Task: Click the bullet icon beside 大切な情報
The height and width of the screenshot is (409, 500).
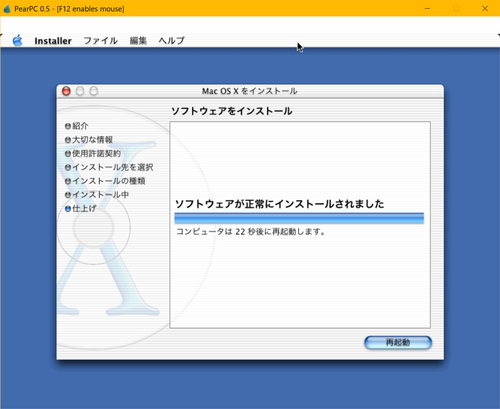Action: click(x=68, y=140)
